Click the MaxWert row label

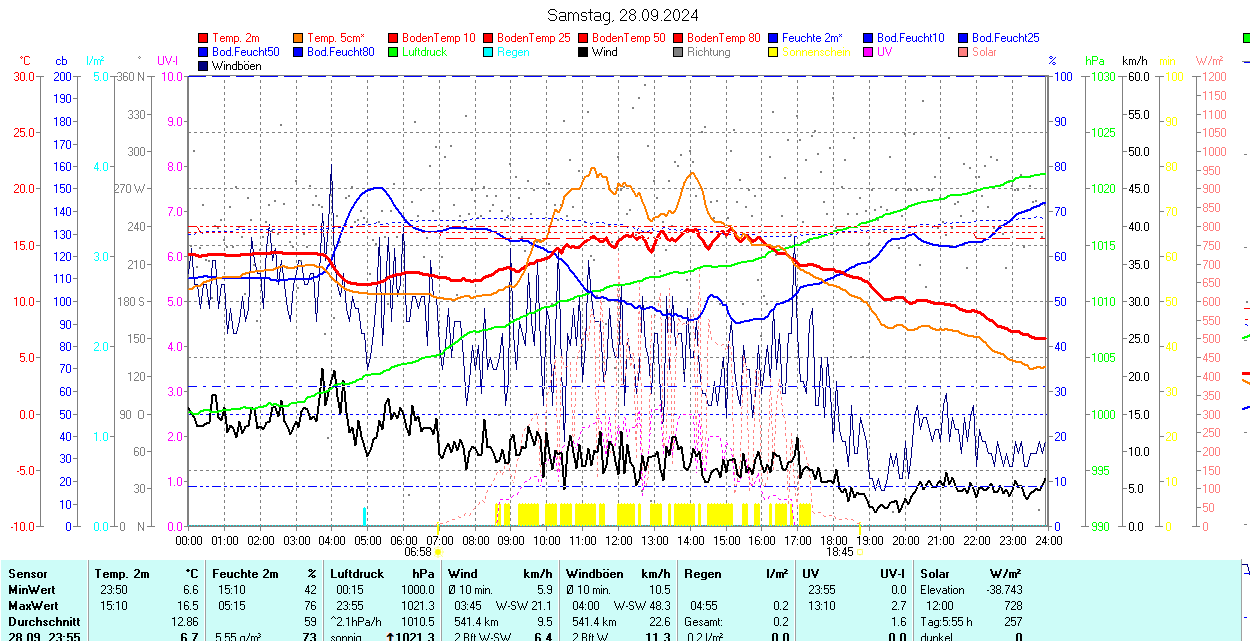pyautogui.click(x=33, y=606)
